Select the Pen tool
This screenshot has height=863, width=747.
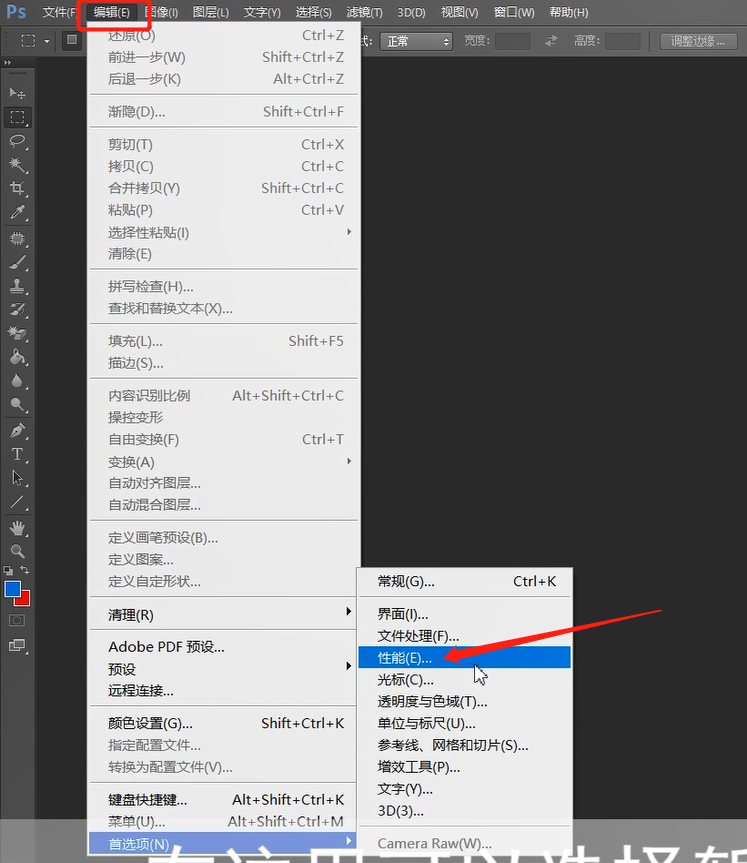(x=17, y=430)
